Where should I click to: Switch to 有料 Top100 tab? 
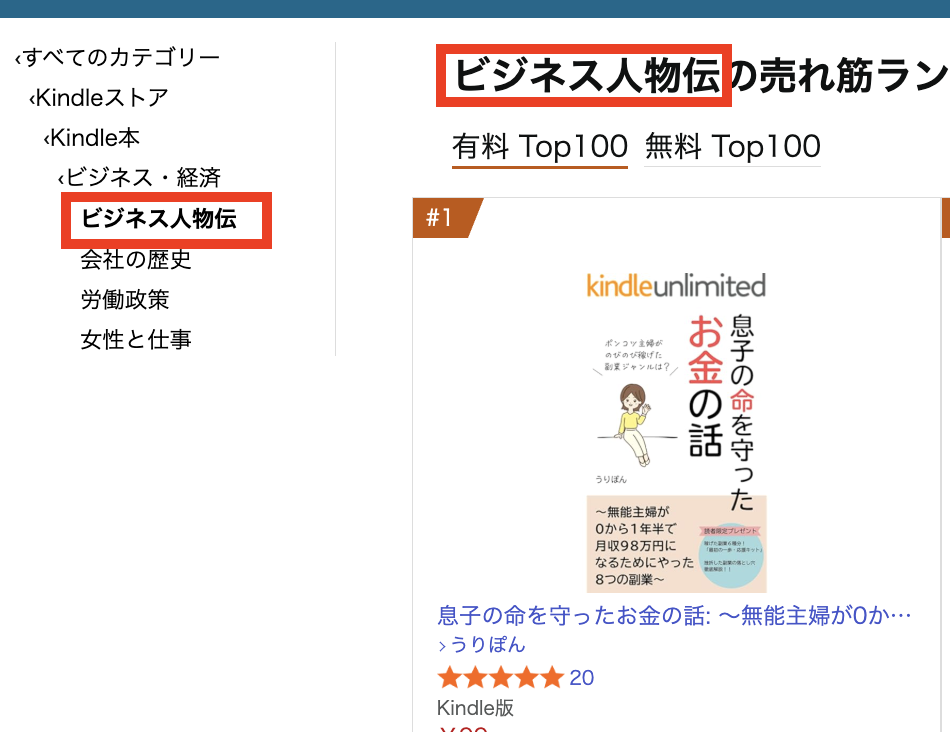click(540, 147)
